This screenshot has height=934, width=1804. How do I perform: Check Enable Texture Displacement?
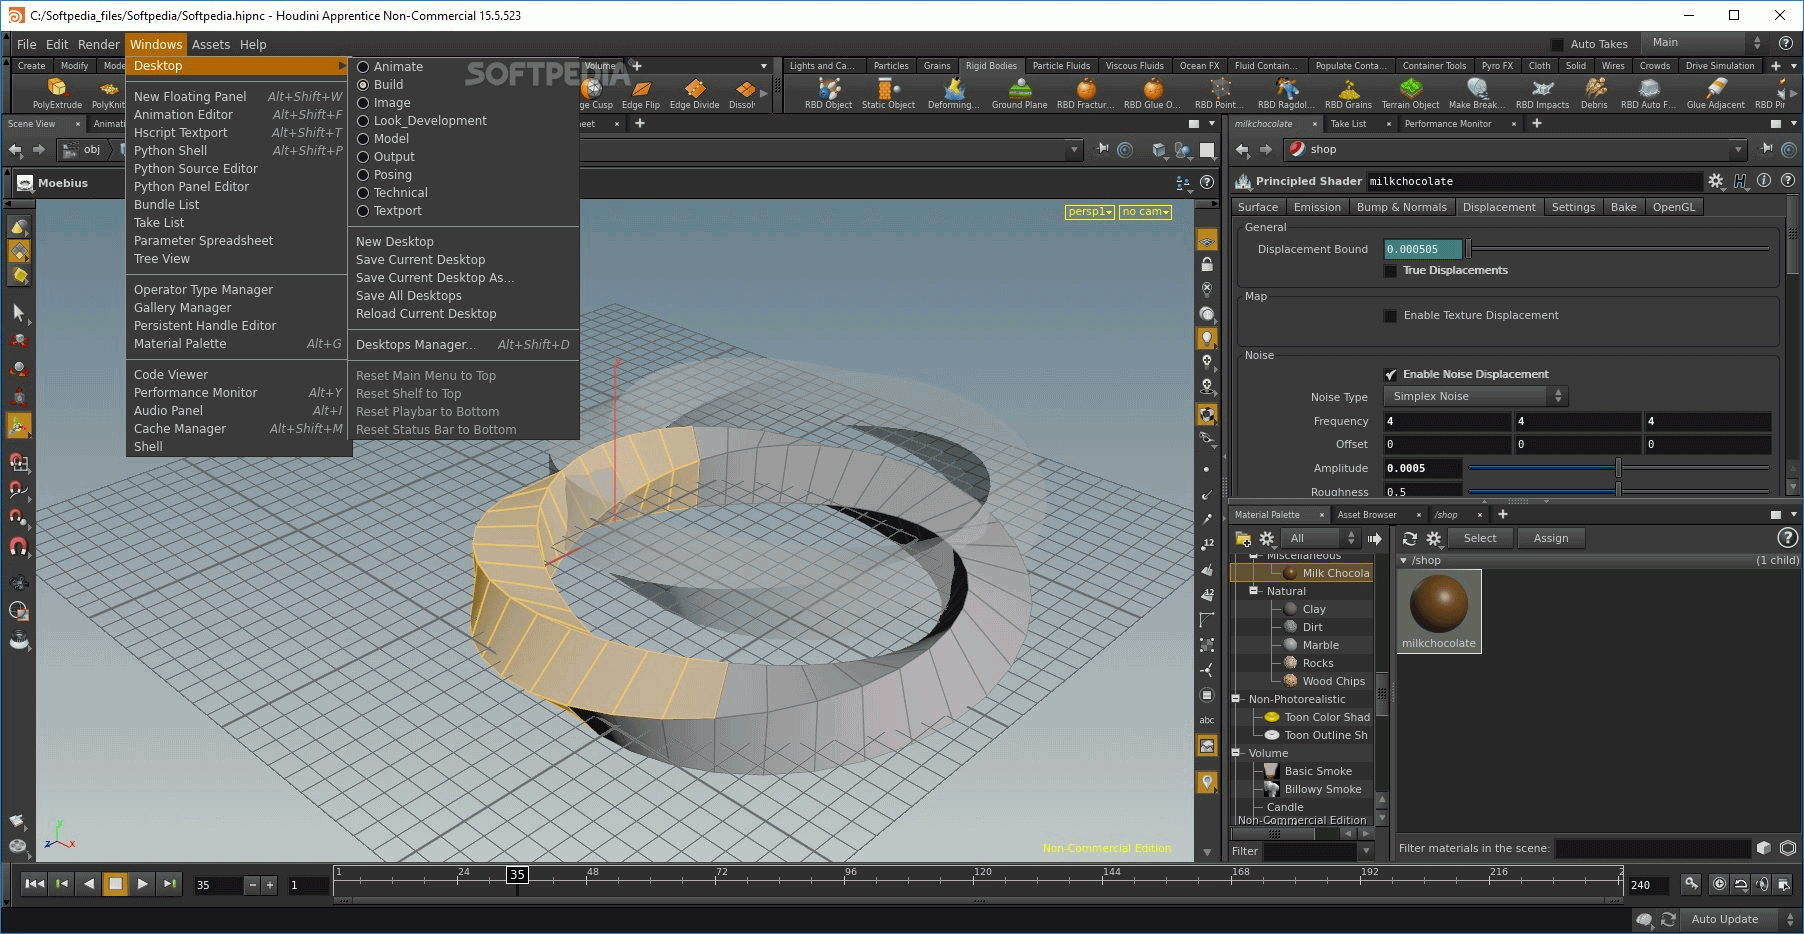[x=1390, y=316]
